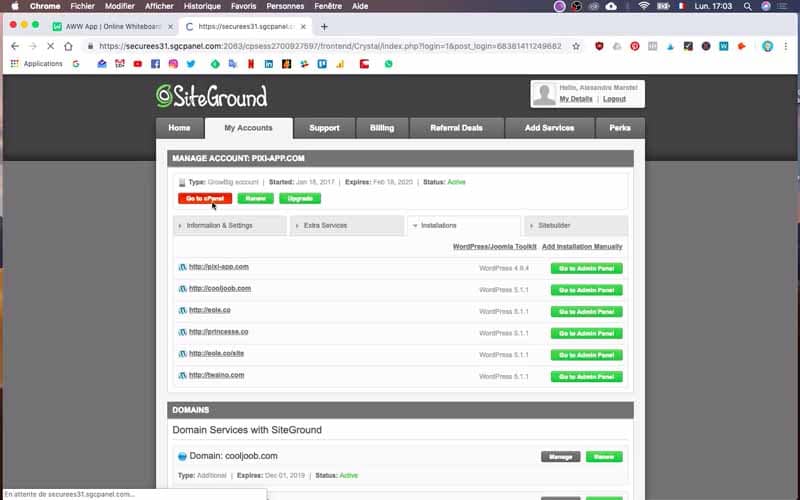Open the Gmail bookmark
This screenshot has width=800, height=500.
(120, 64)
